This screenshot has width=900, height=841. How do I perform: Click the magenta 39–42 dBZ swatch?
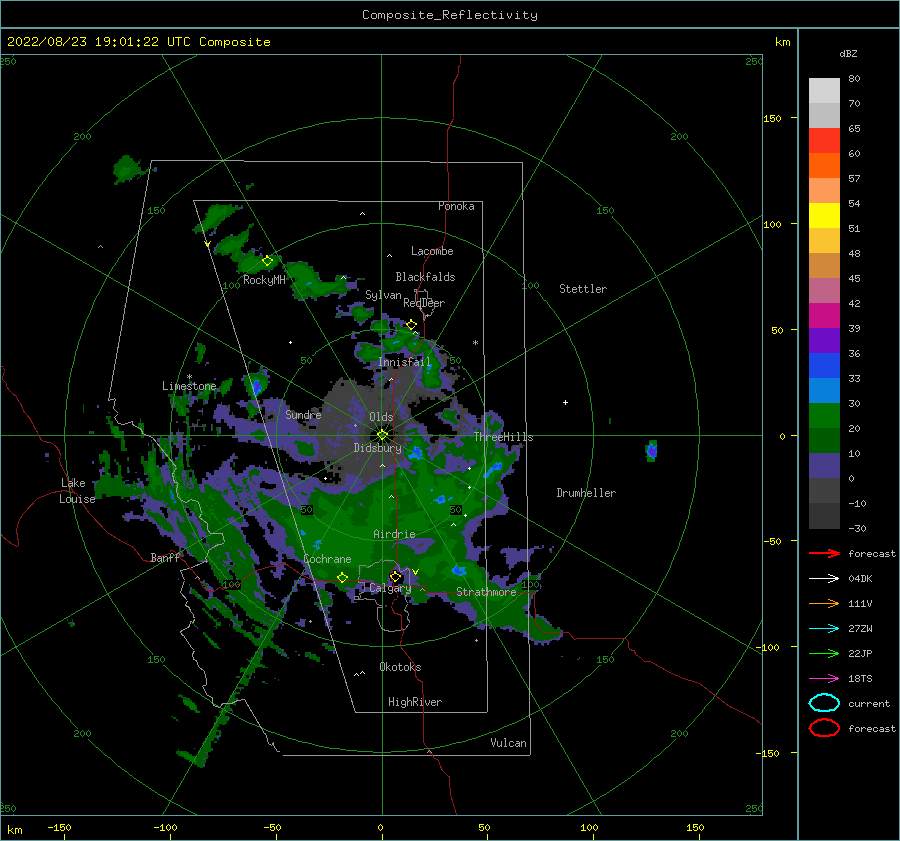coord(824,316)
